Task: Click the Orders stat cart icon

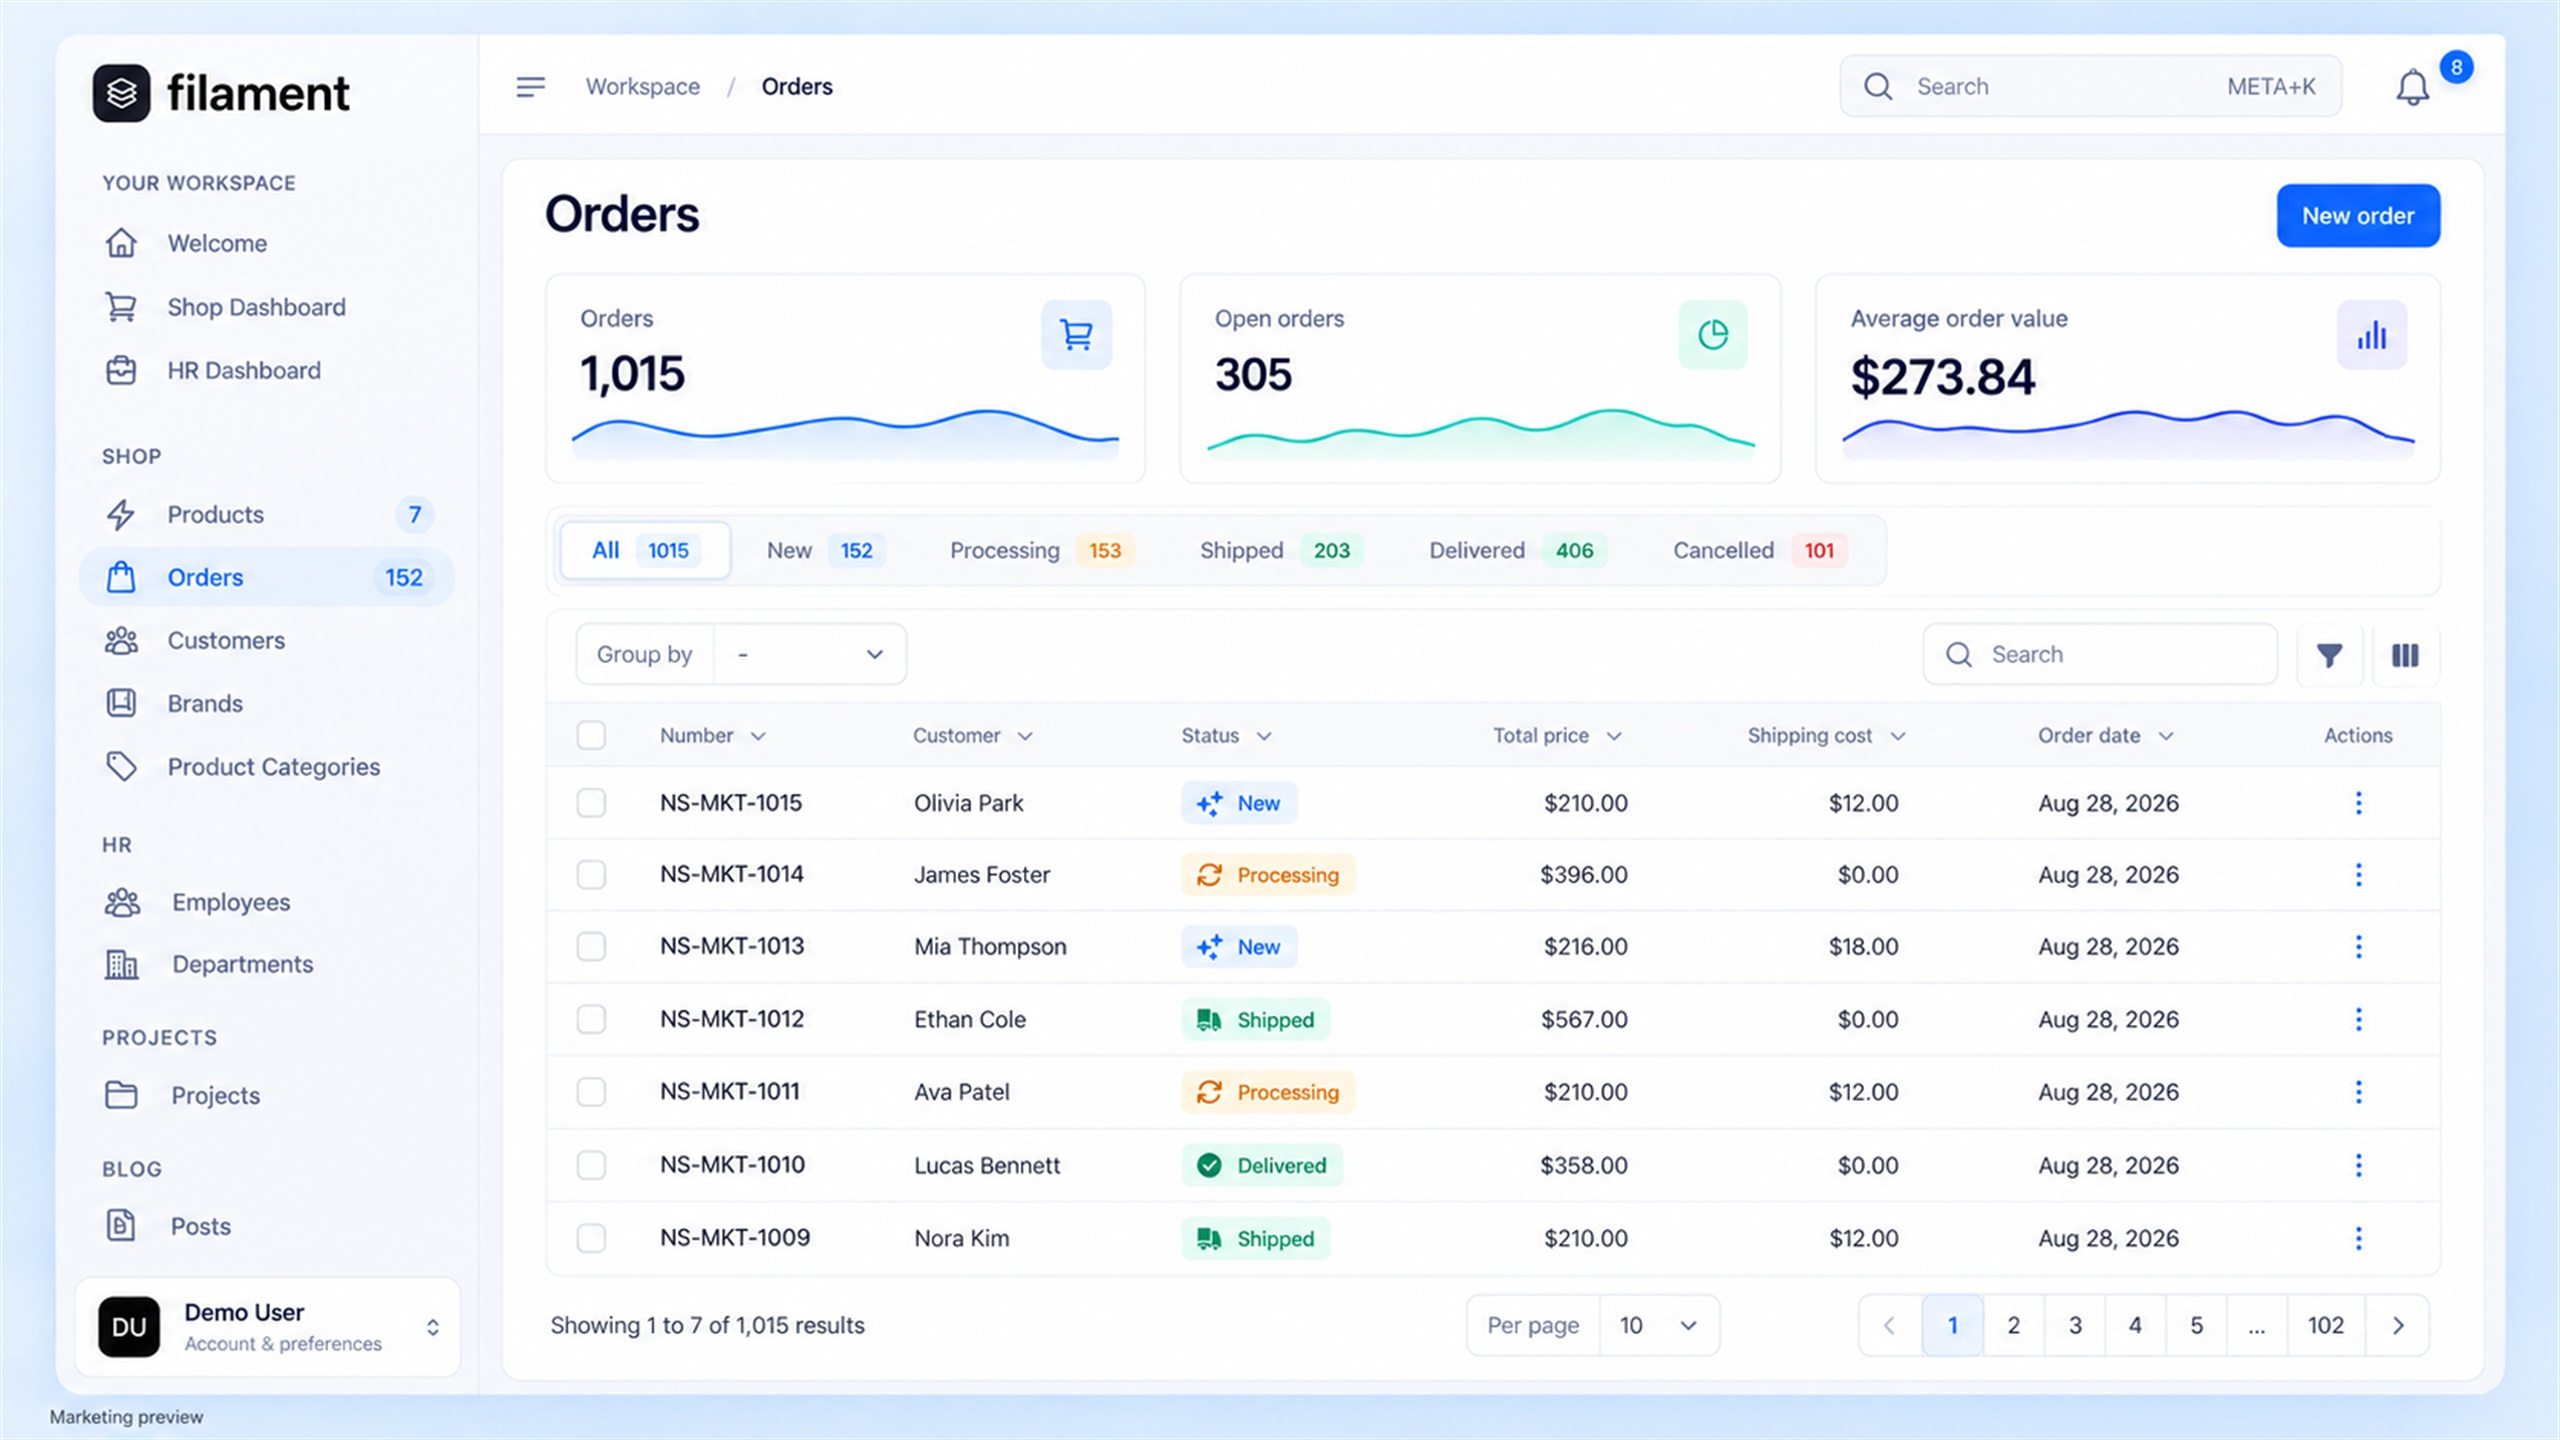Action: pos(1076,335)
